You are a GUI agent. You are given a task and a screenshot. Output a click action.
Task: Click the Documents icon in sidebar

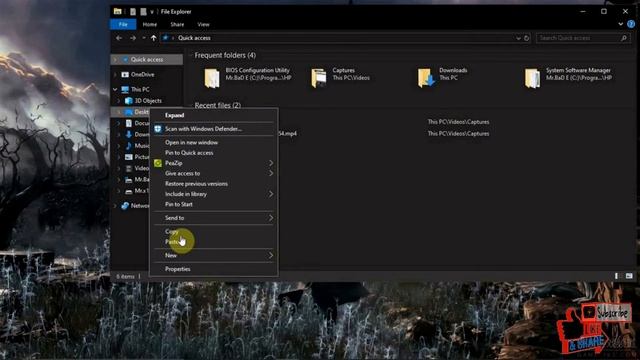coord(129,123)
